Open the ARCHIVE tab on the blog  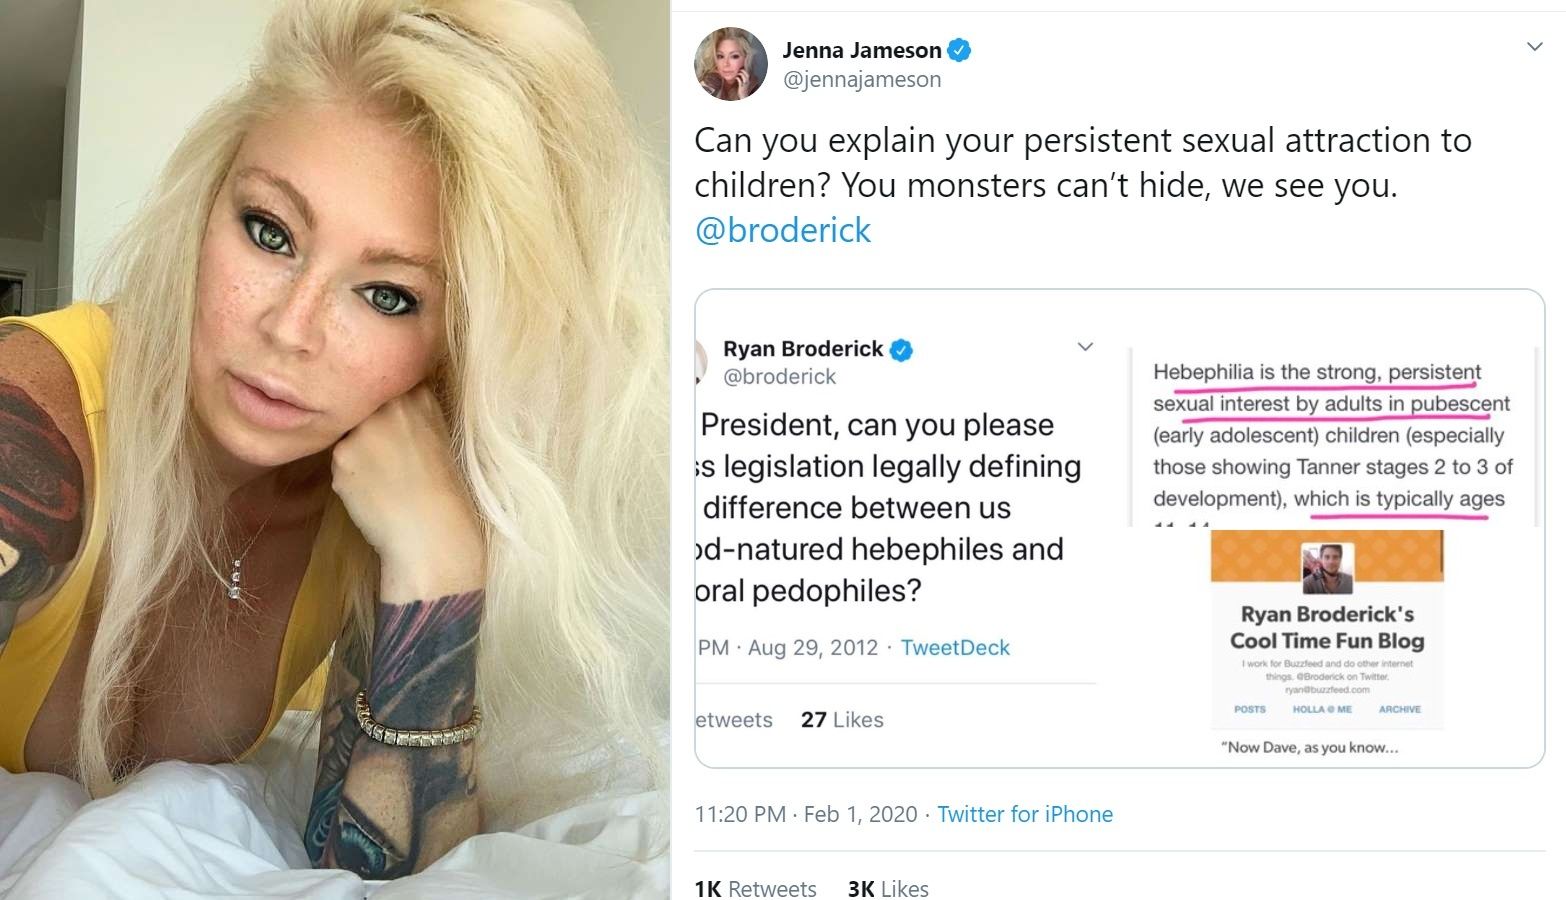[1399, 709]
